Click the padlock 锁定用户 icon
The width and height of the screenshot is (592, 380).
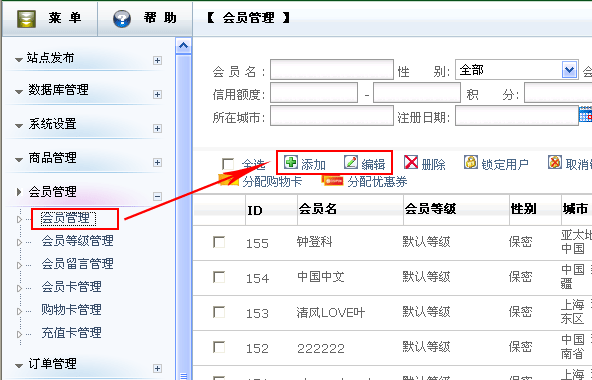tap(471, 162)
